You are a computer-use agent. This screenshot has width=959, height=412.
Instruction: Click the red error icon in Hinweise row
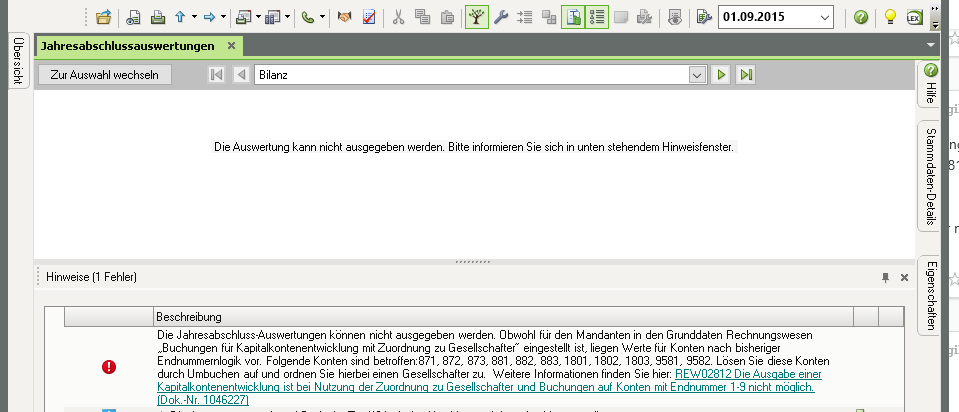coord(109,367)
